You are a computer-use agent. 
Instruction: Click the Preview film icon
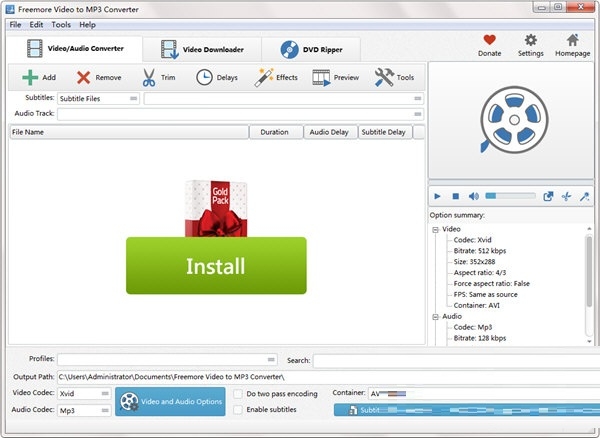322,77
